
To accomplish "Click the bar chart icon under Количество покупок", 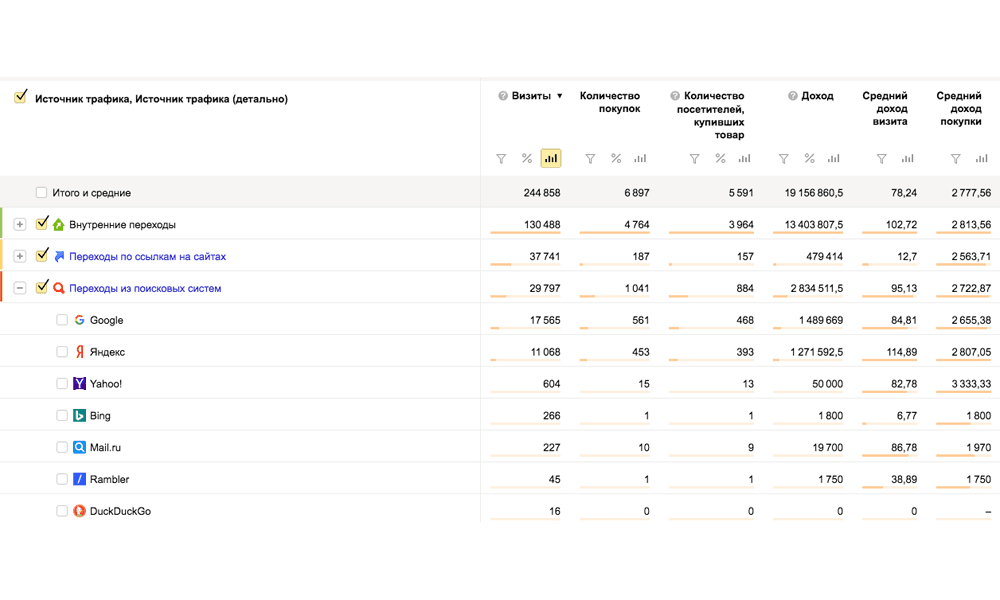I will (640, 158).
